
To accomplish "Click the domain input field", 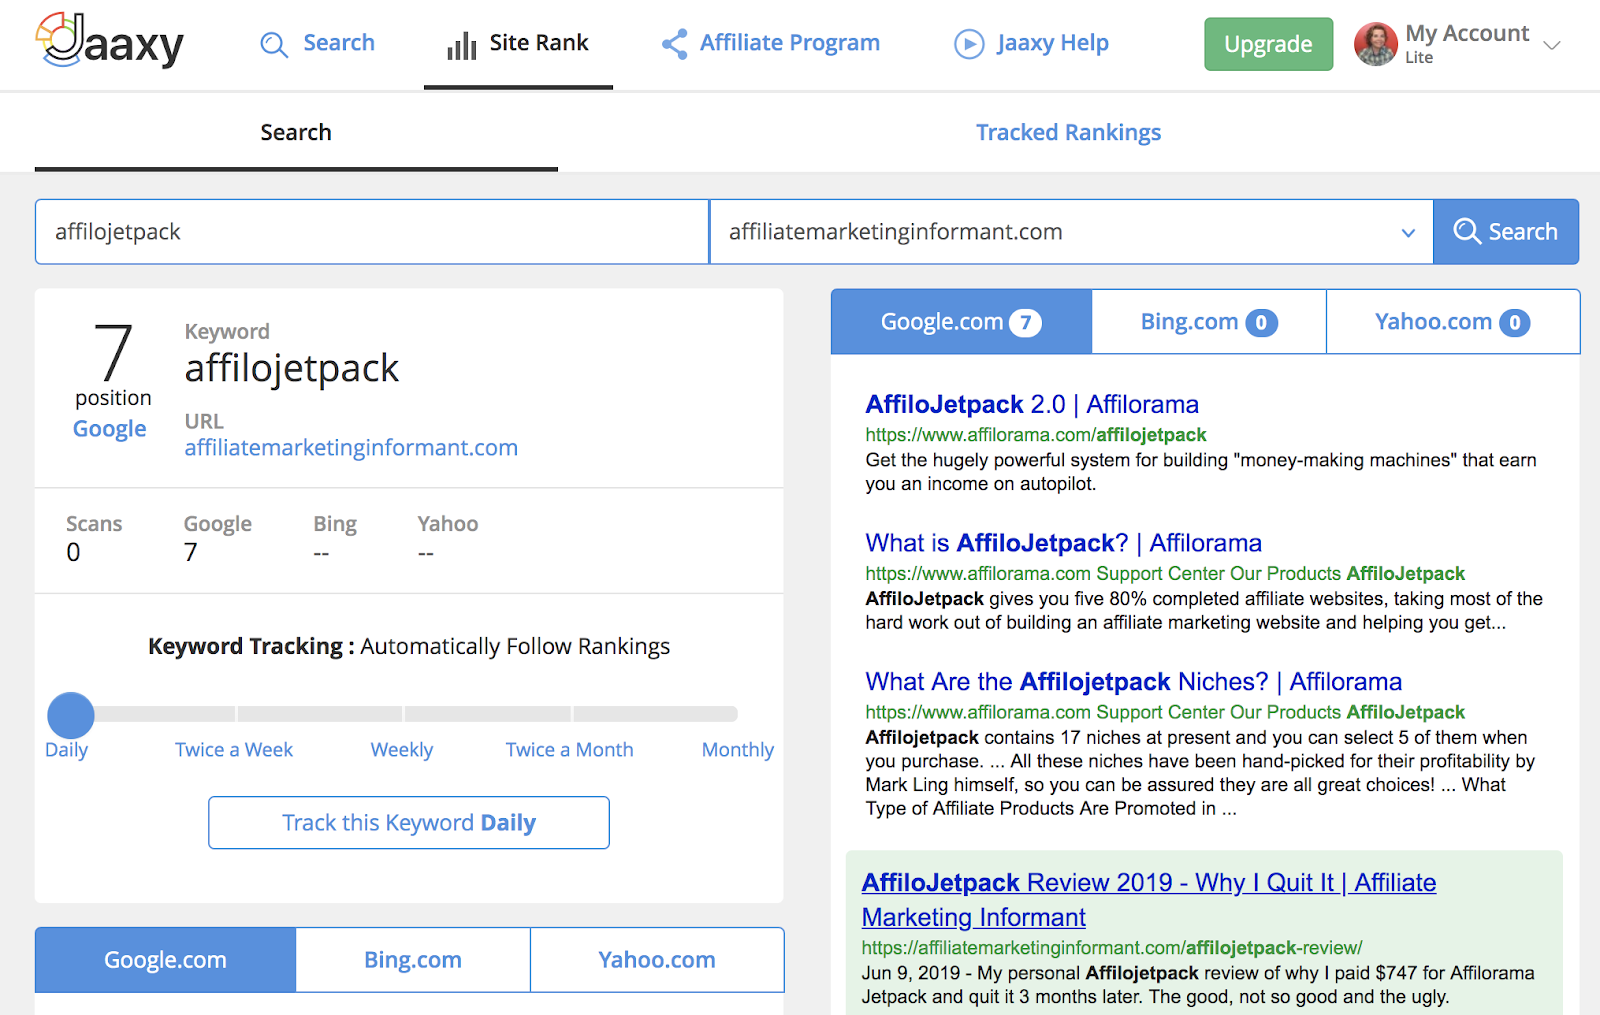I will [x=1071, y=232].
